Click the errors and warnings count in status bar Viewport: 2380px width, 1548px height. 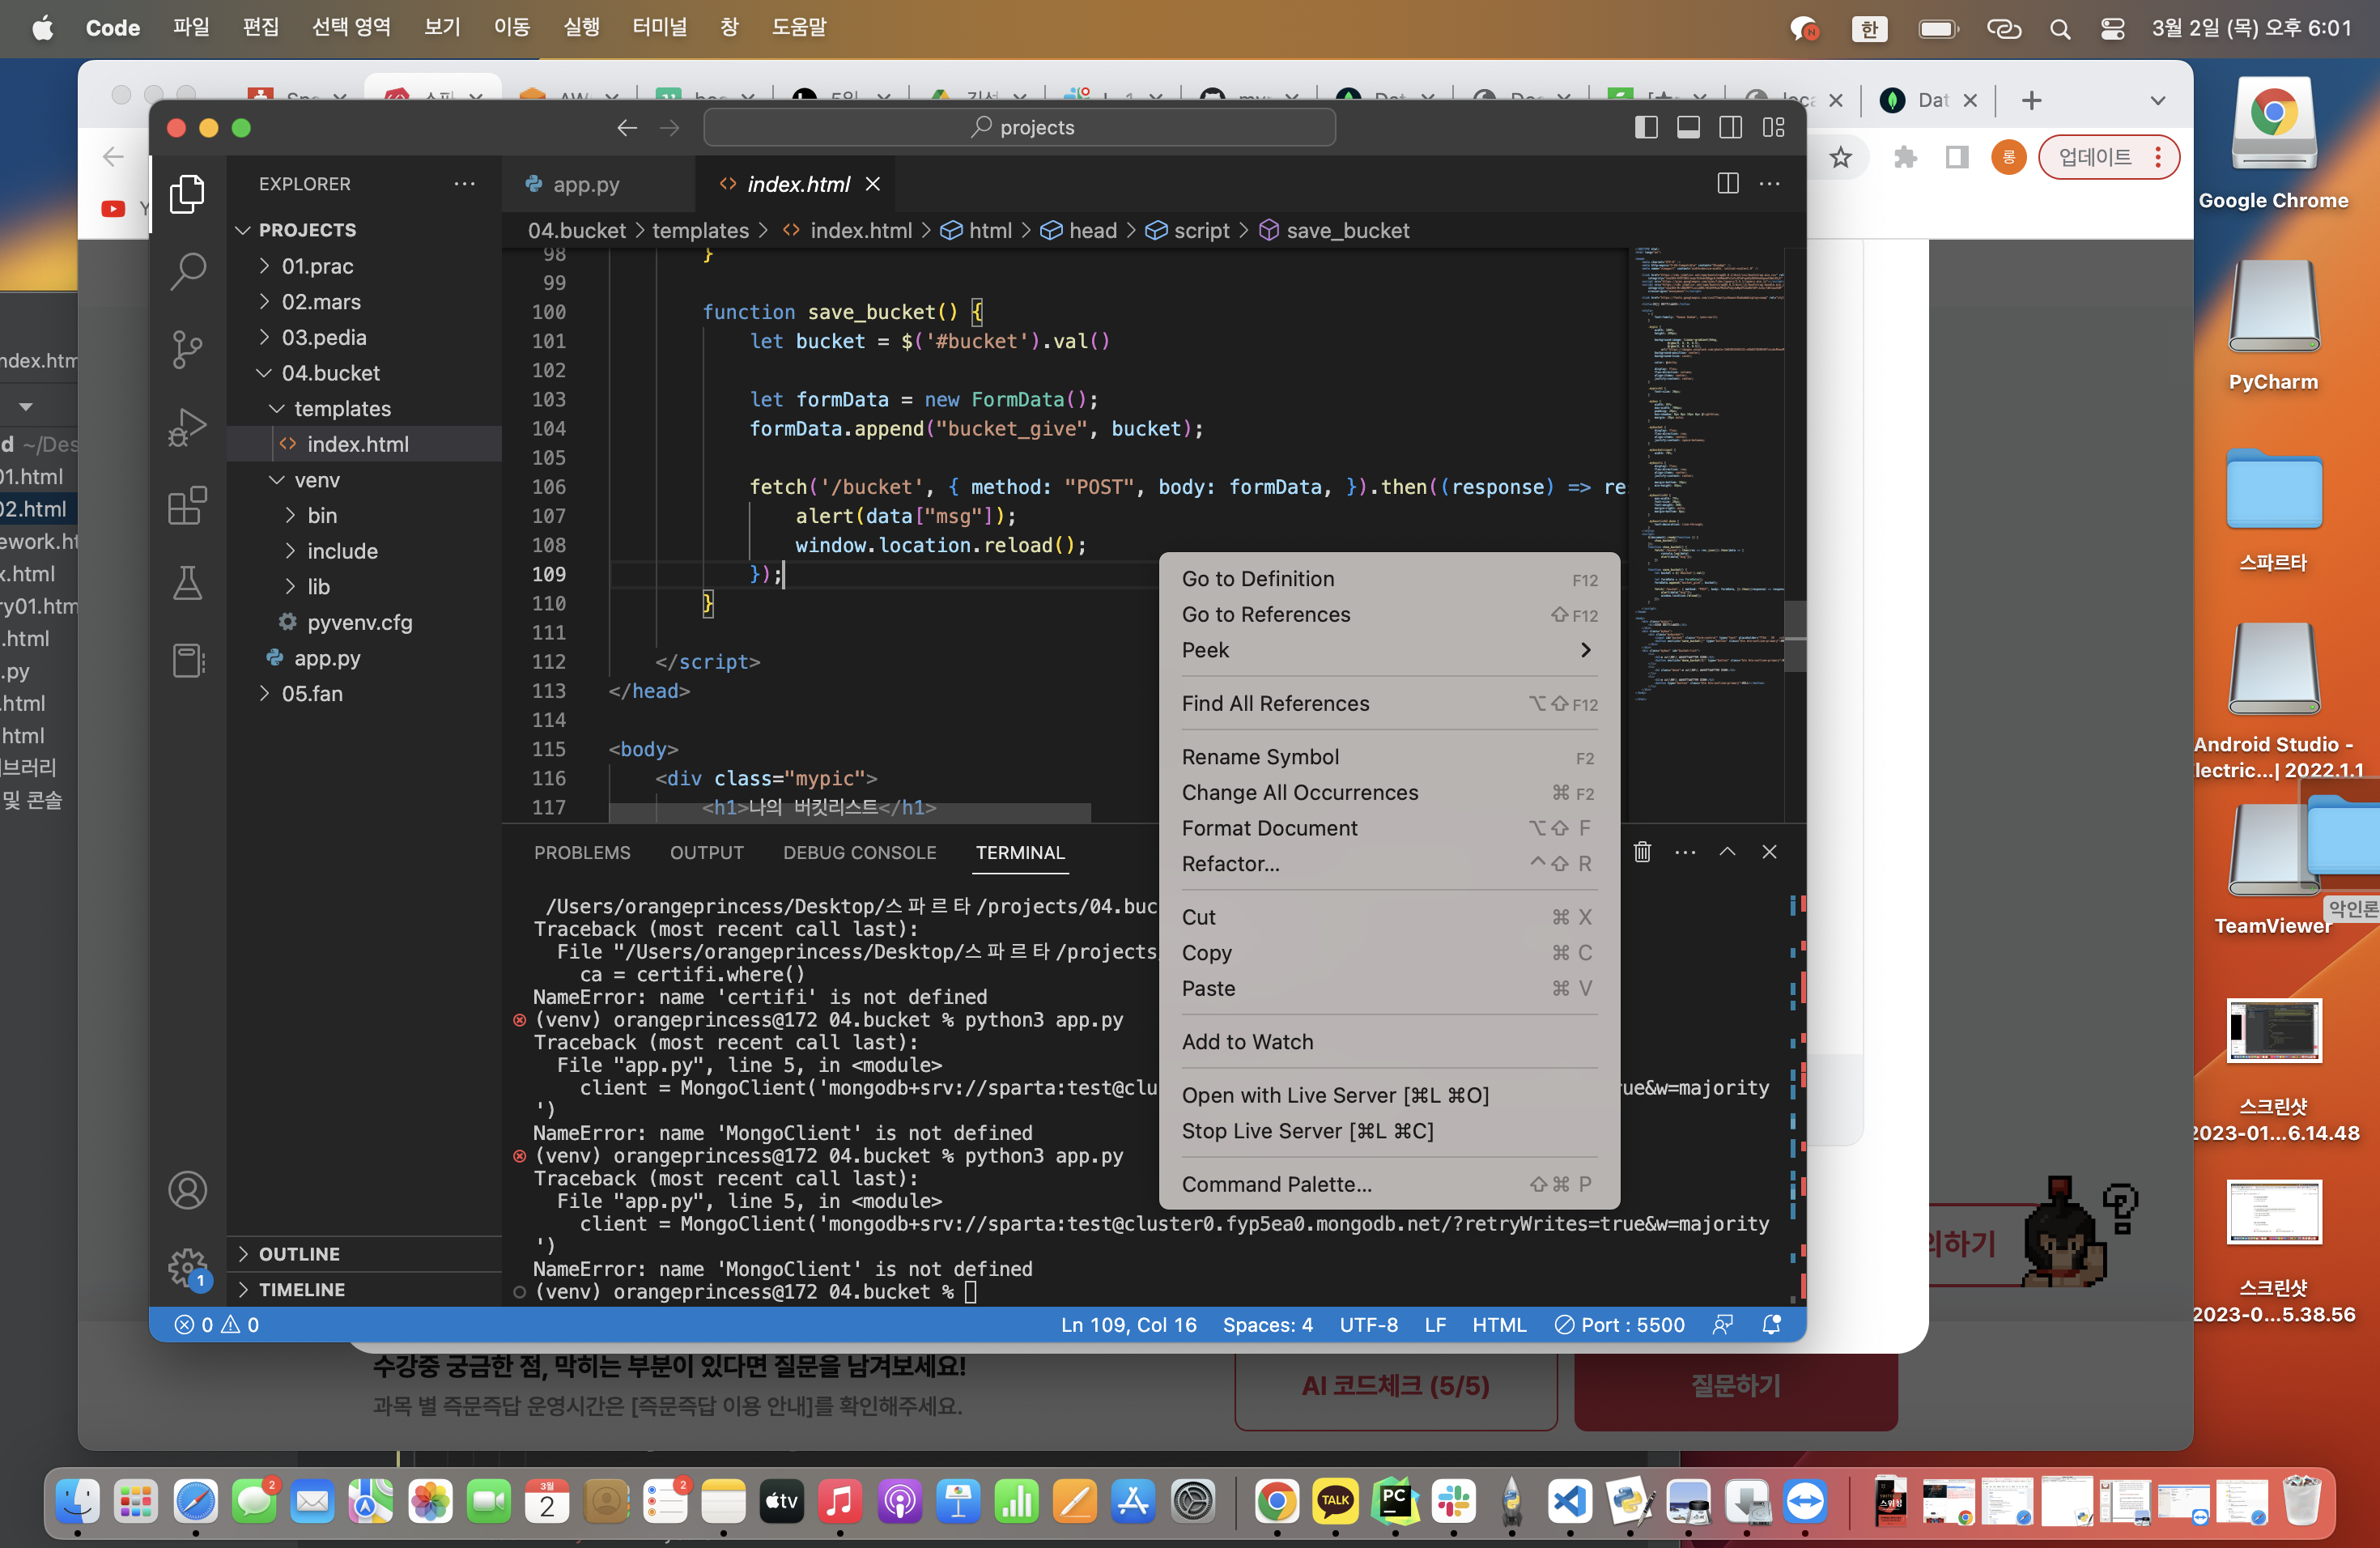pyautogui.click(x=217, y=1324)
